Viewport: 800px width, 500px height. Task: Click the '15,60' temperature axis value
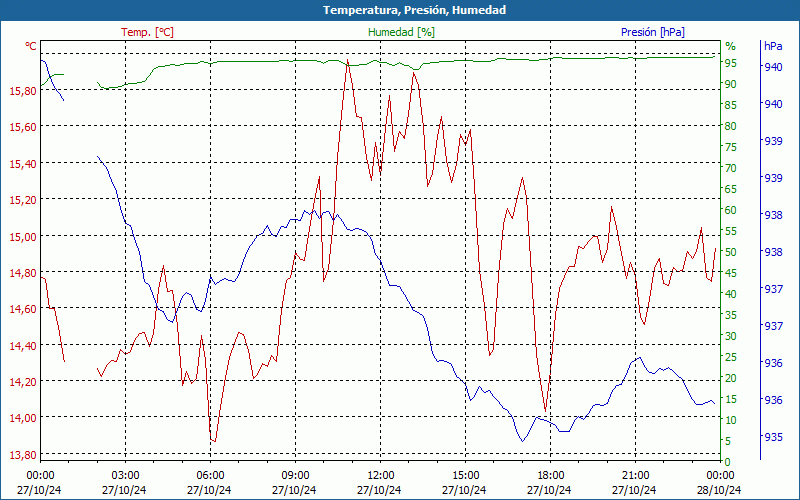pos(22,127)
